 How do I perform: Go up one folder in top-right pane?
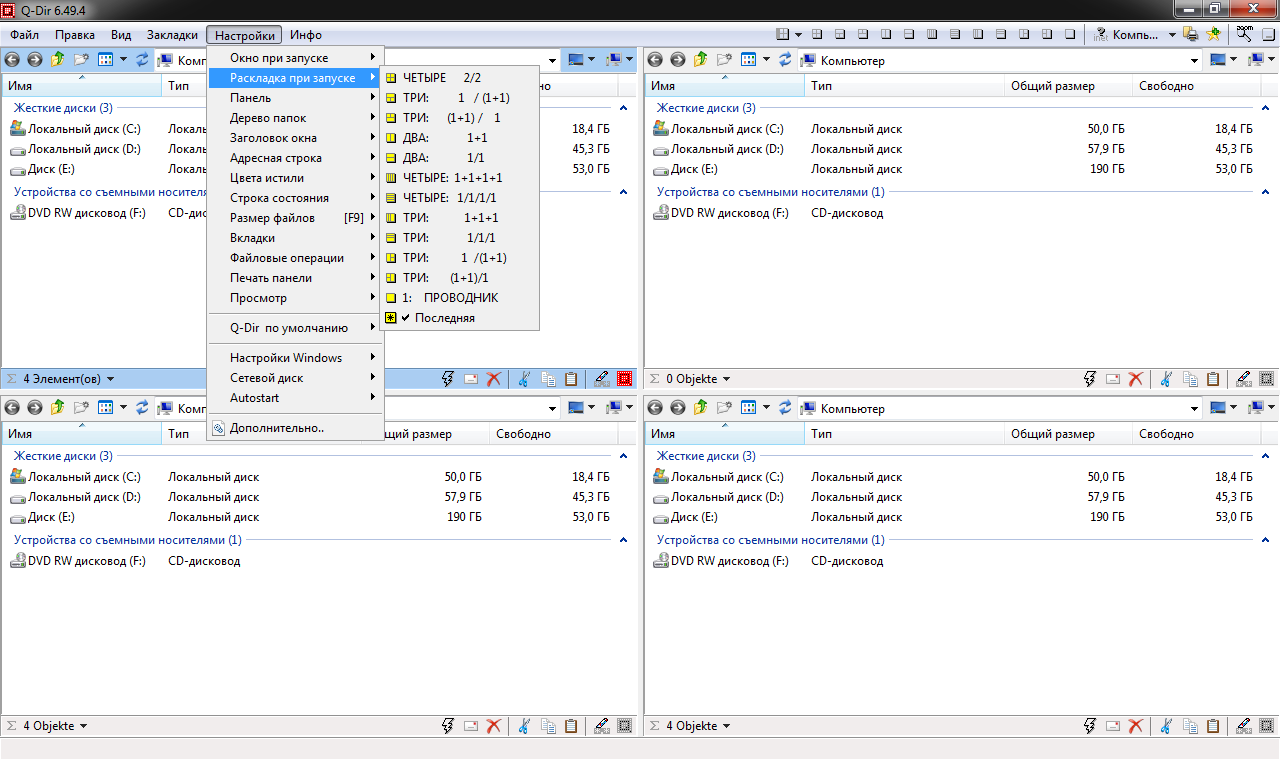[701, 60]
